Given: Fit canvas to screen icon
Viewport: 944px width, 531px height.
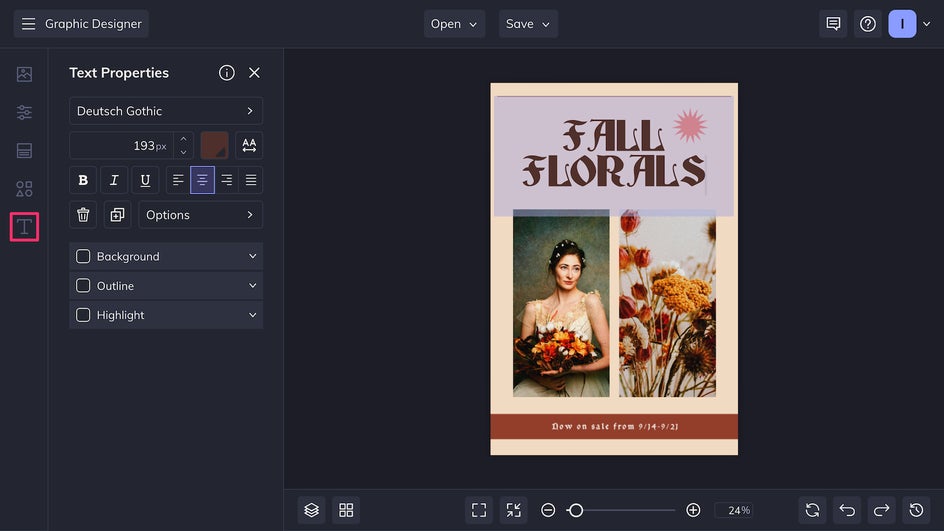Looking at the screenshot, I should (x=479, y=510).
